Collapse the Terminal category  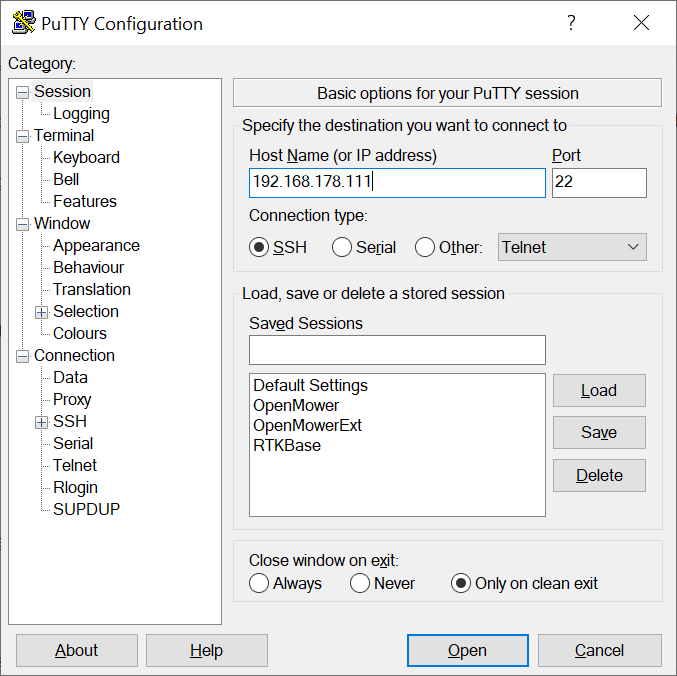tap(23, 136)
